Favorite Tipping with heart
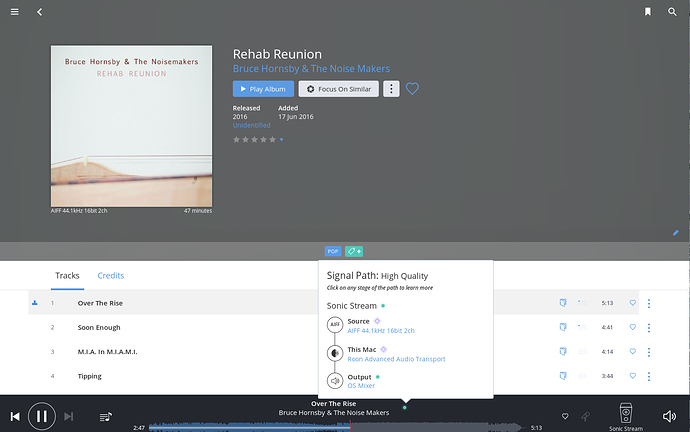690x432 pixels. (x=632, y=376)
